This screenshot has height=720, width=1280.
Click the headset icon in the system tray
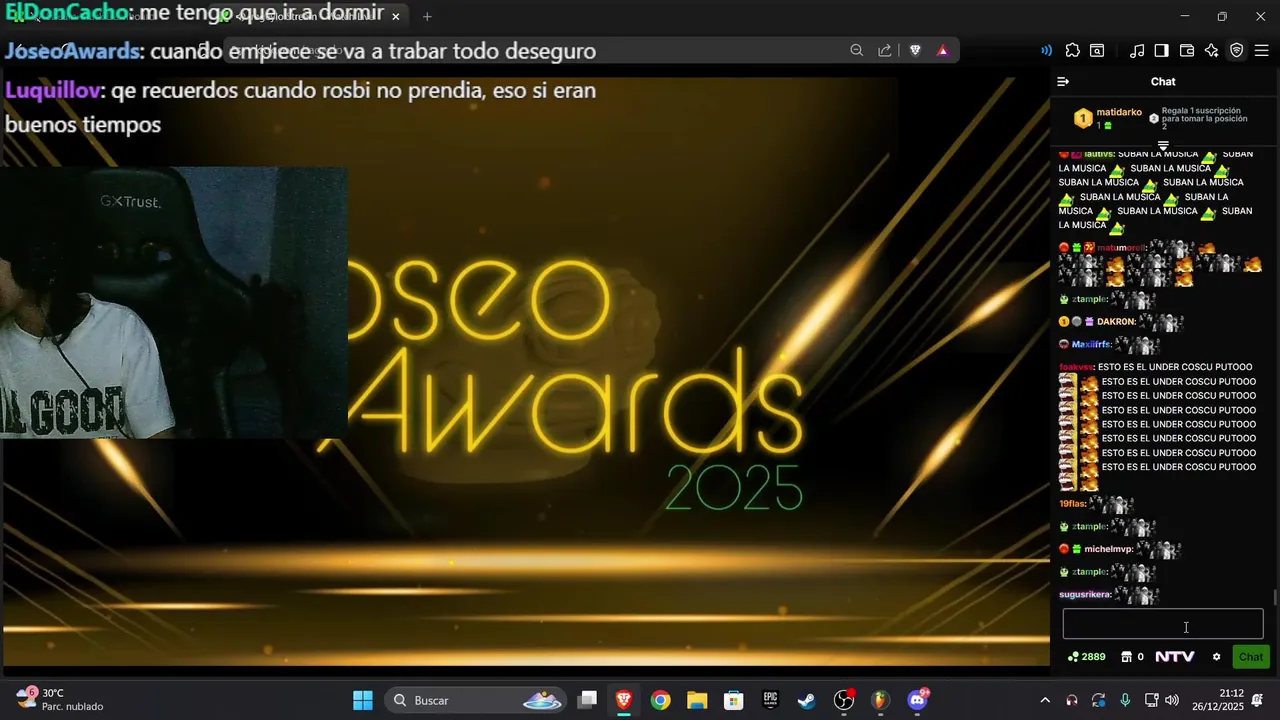1072,700
